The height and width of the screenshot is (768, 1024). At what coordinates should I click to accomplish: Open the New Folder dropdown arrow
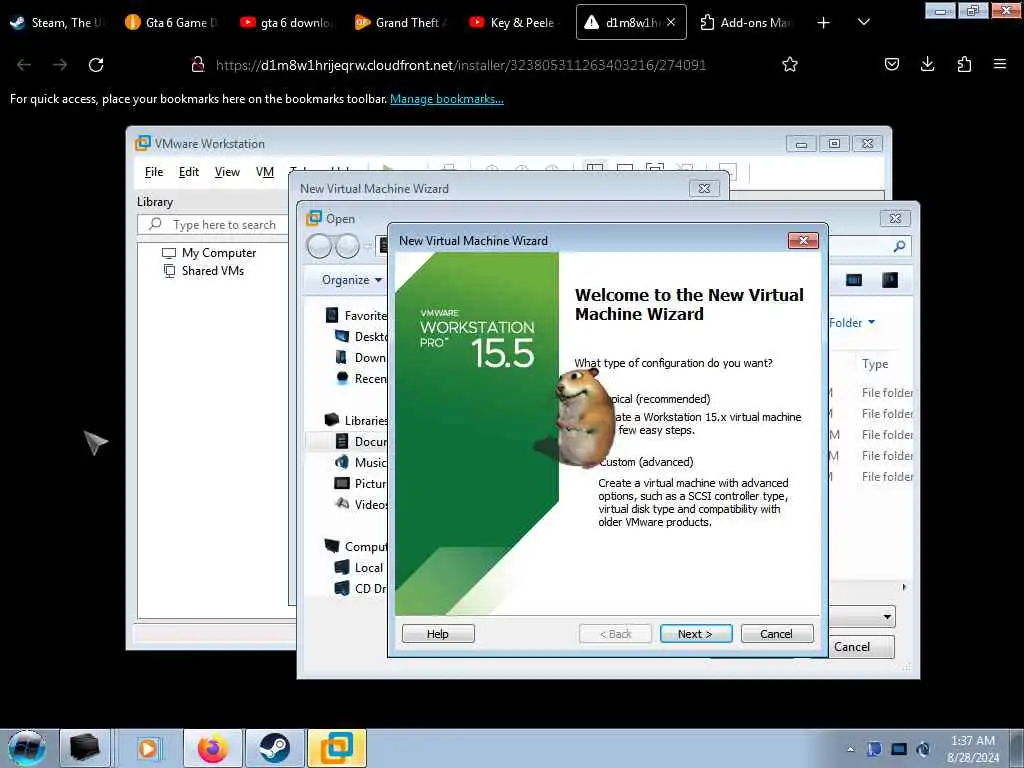pos(871,323)
